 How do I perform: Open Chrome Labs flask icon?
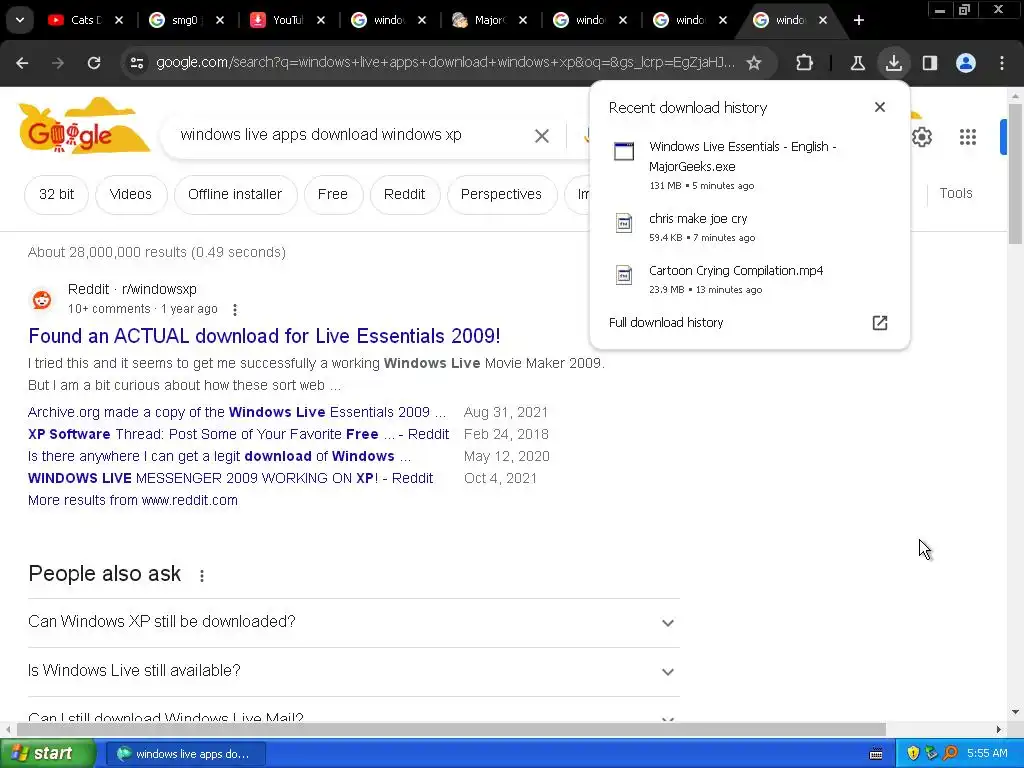point(857,63)
